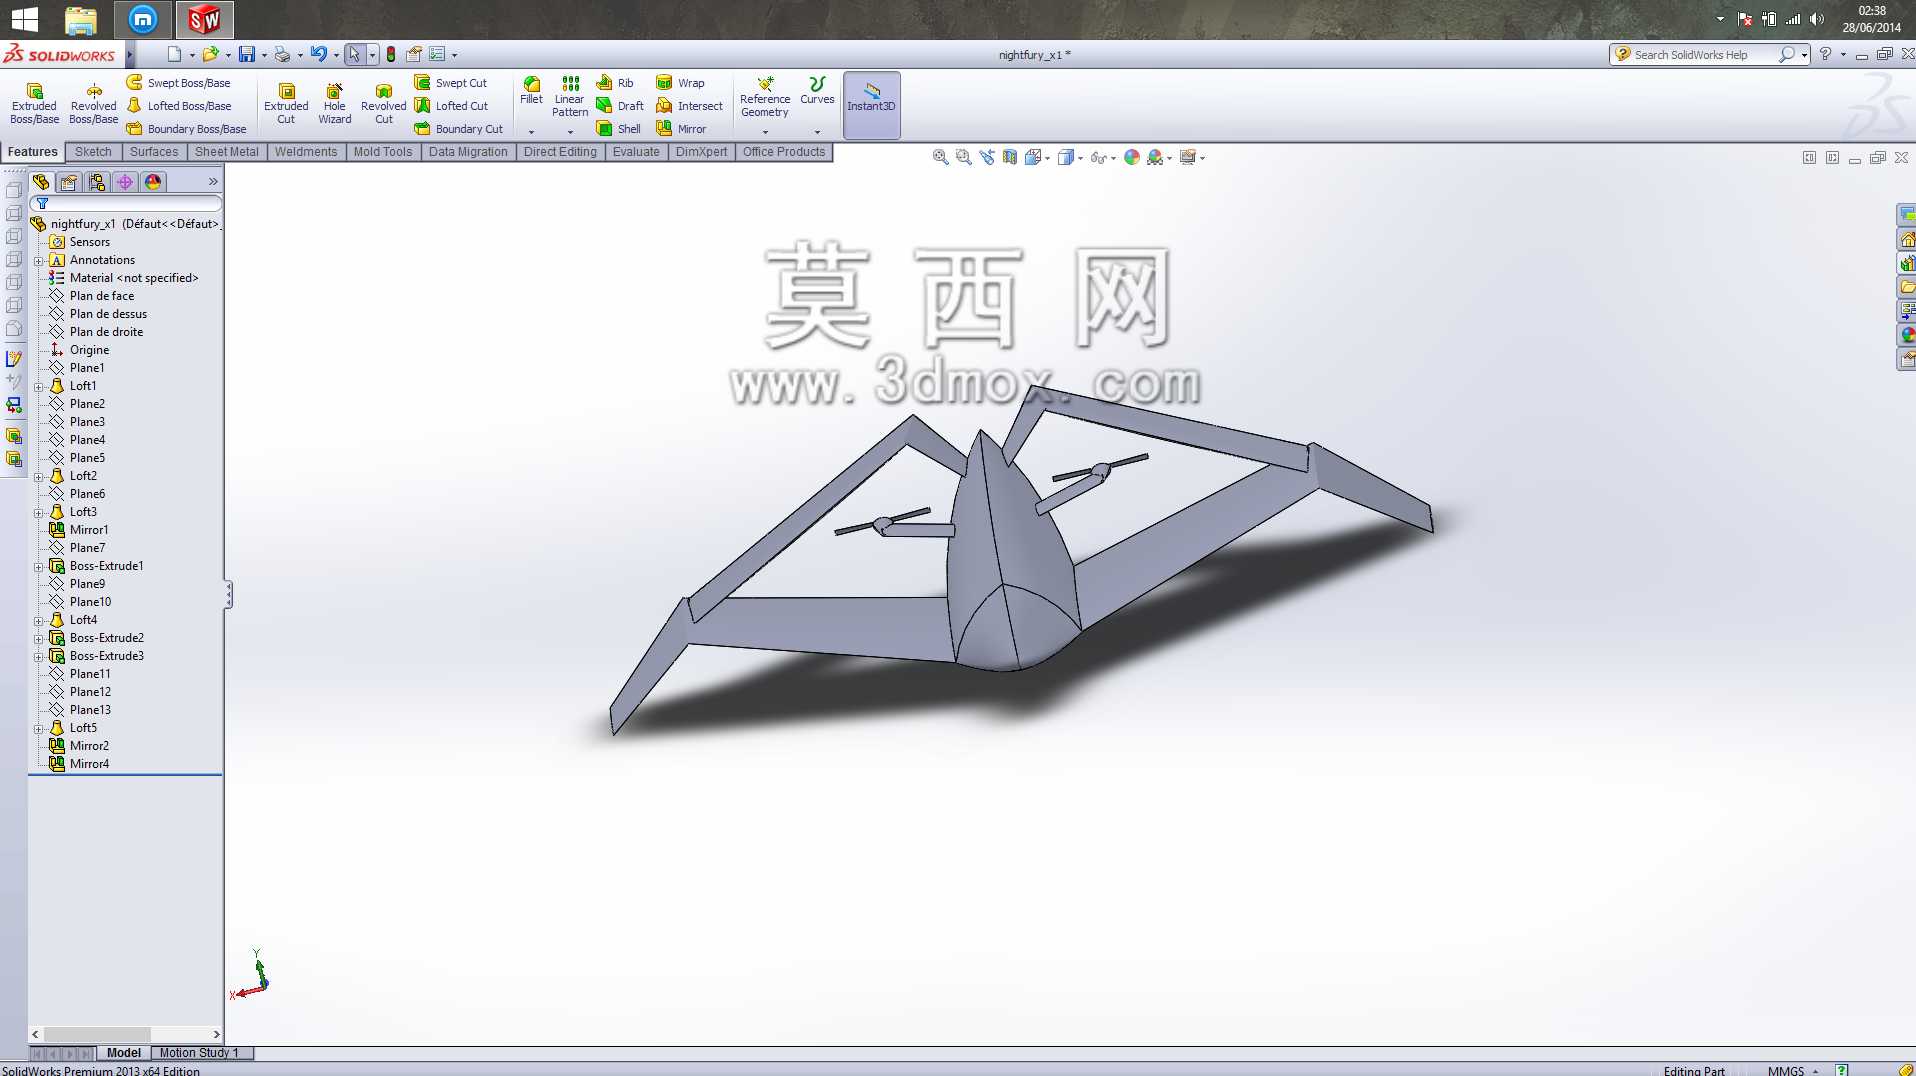The height and width of the screenshot is (1076, 1916).
Task: Open the DisplayManager panel tab
Action: 153,182
